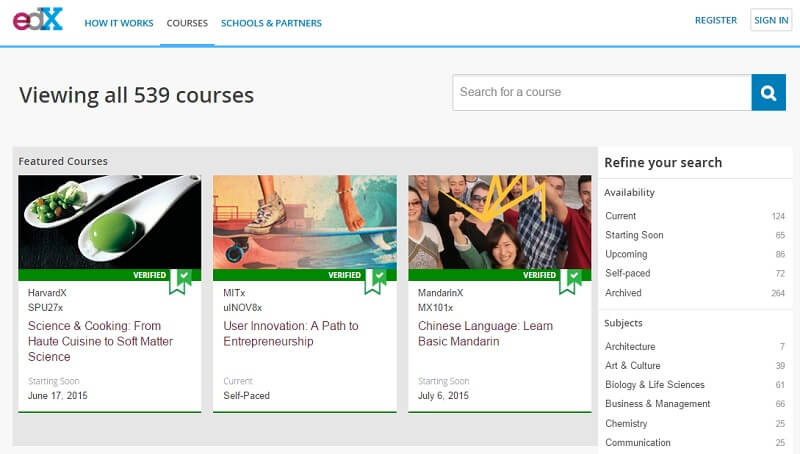
Task: Click the Refine your search heading
Action: point(663,163)
